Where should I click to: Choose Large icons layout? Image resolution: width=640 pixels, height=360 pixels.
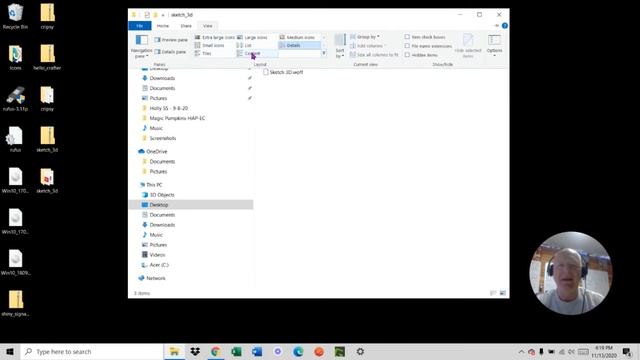252,37
